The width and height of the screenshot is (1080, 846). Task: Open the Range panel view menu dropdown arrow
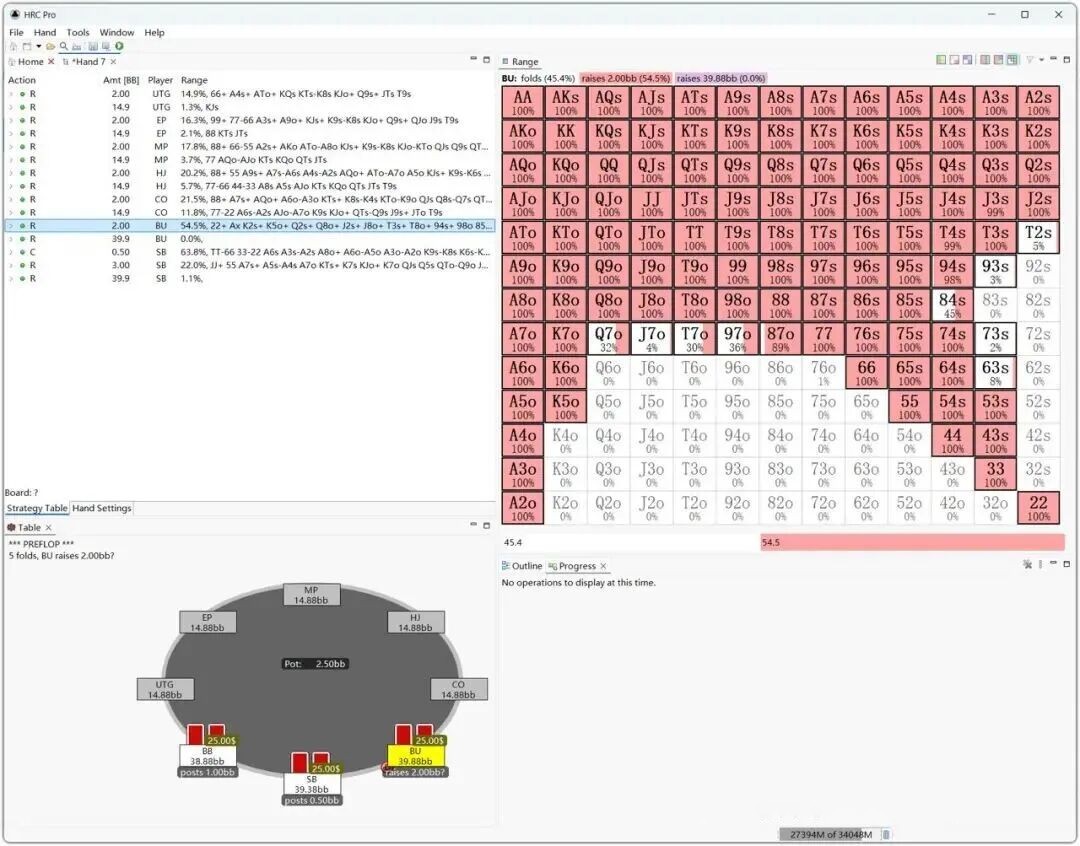click(1041, 61)
